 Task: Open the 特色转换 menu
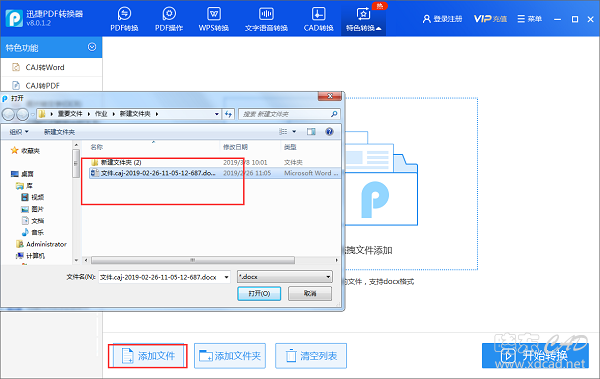tap(363, 19)
